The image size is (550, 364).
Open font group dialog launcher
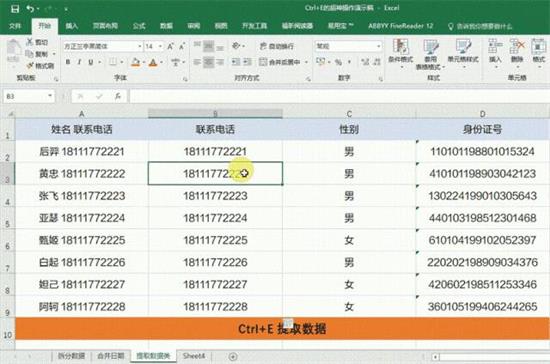point(185,80)
